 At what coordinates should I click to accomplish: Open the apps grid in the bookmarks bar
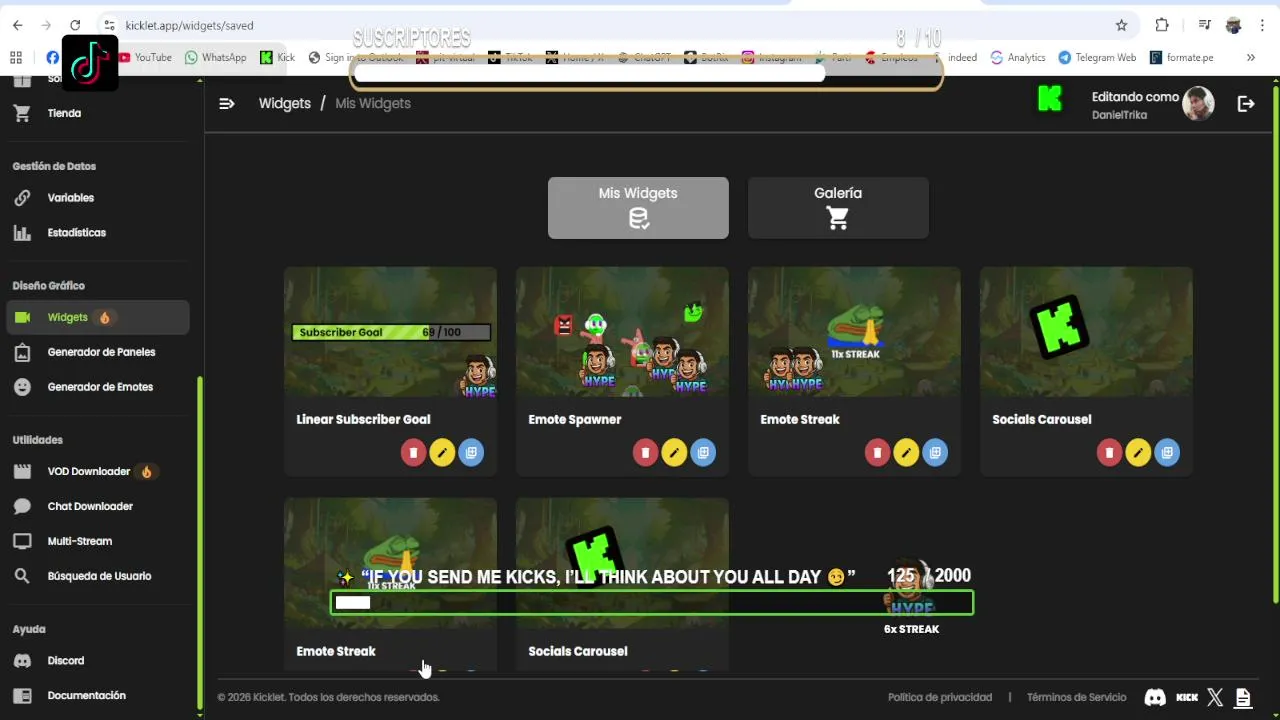coord(16,57)
